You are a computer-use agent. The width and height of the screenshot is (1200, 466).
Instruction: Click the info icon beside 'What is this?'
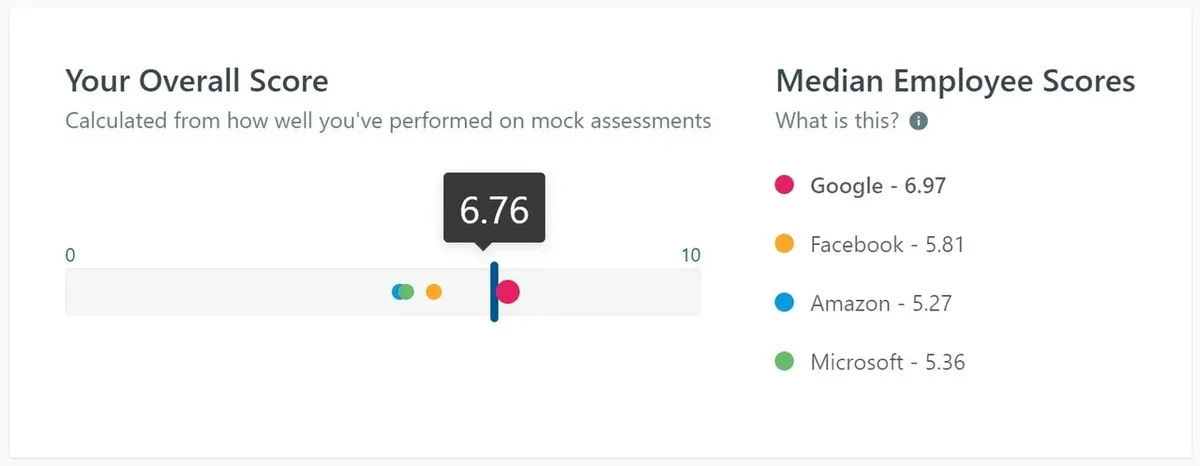tap(918, 121)
